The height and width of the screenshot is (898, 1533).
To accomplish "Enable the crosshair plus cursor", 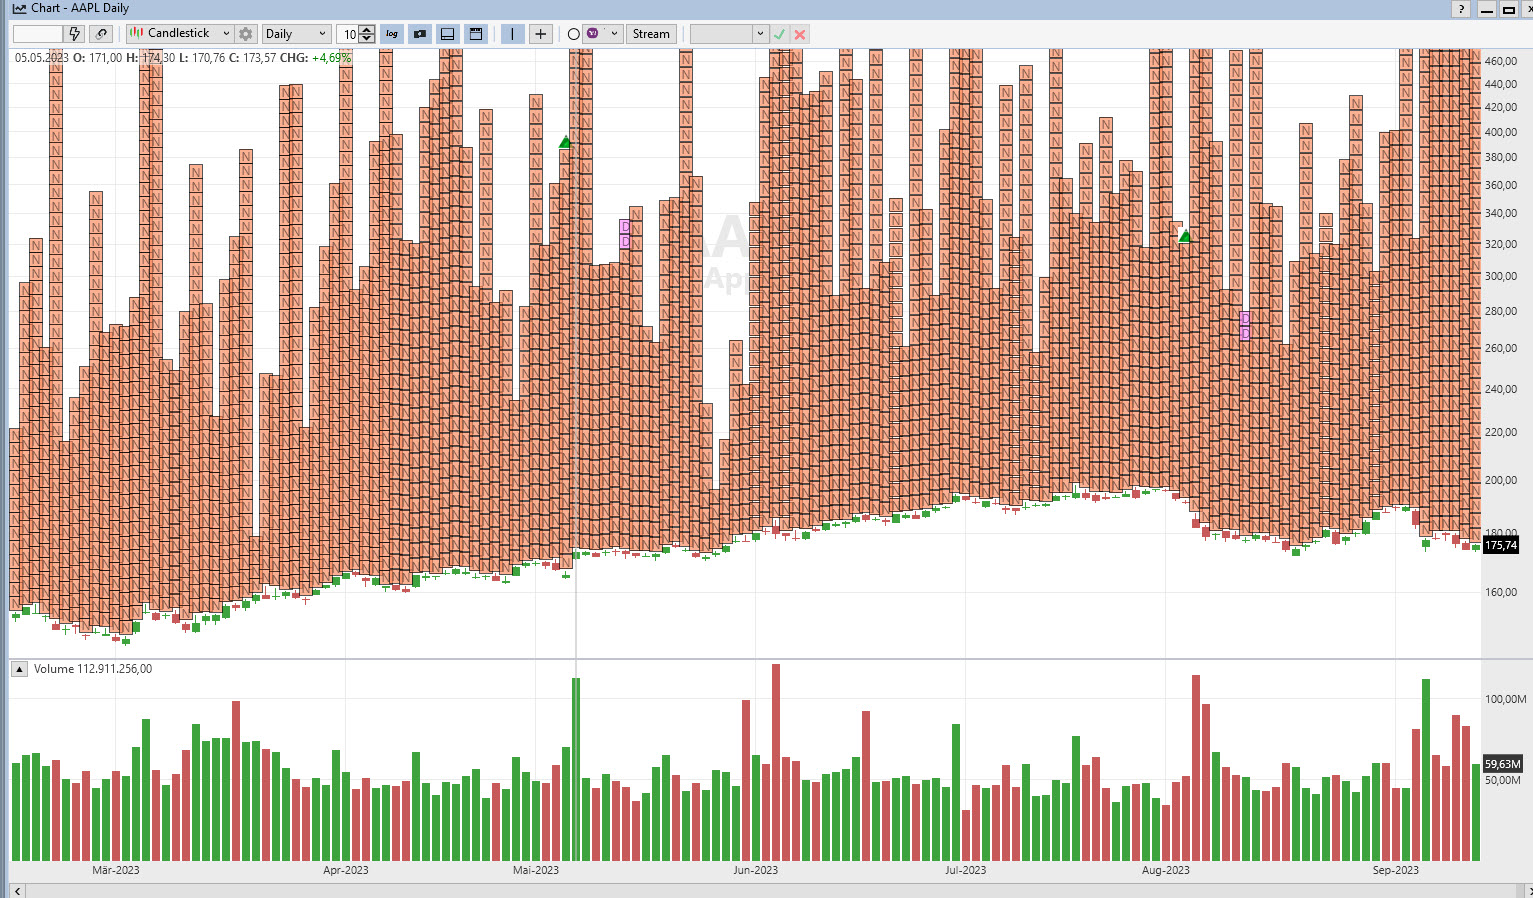I will pos(540,34).
